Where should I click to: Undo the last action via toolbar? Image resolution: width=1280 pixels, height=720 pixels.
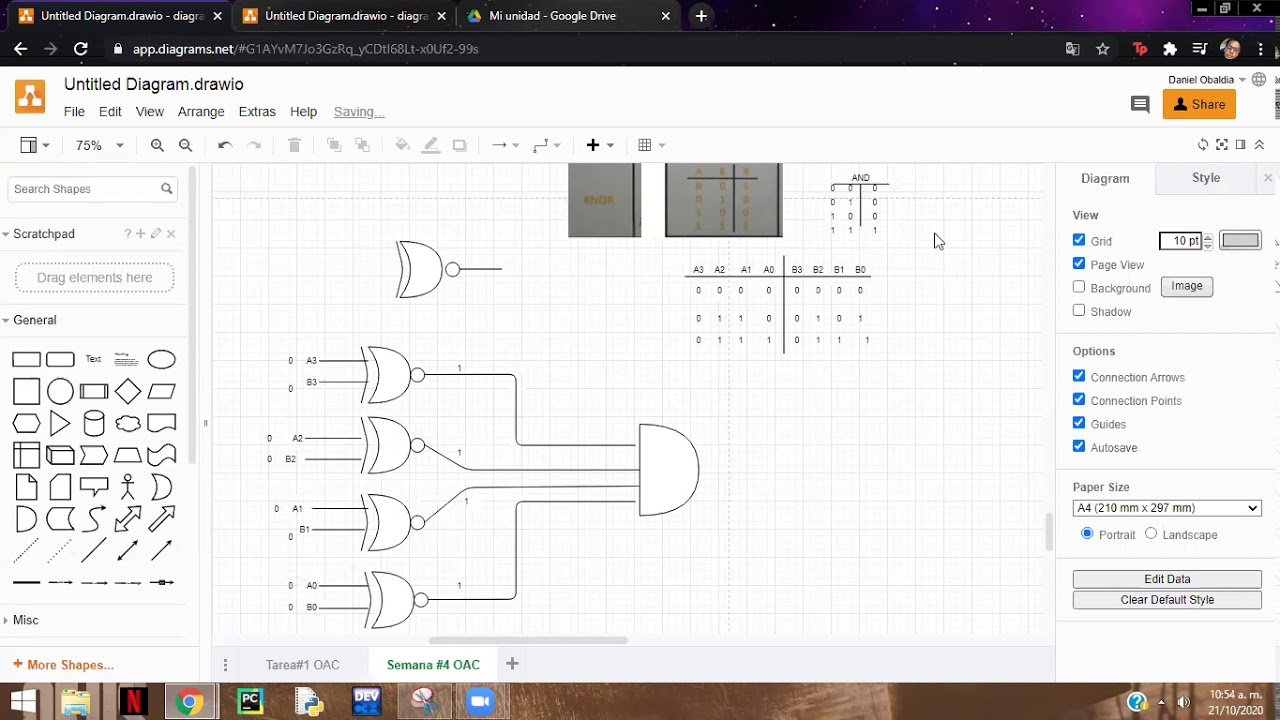(x=225, y=145)
